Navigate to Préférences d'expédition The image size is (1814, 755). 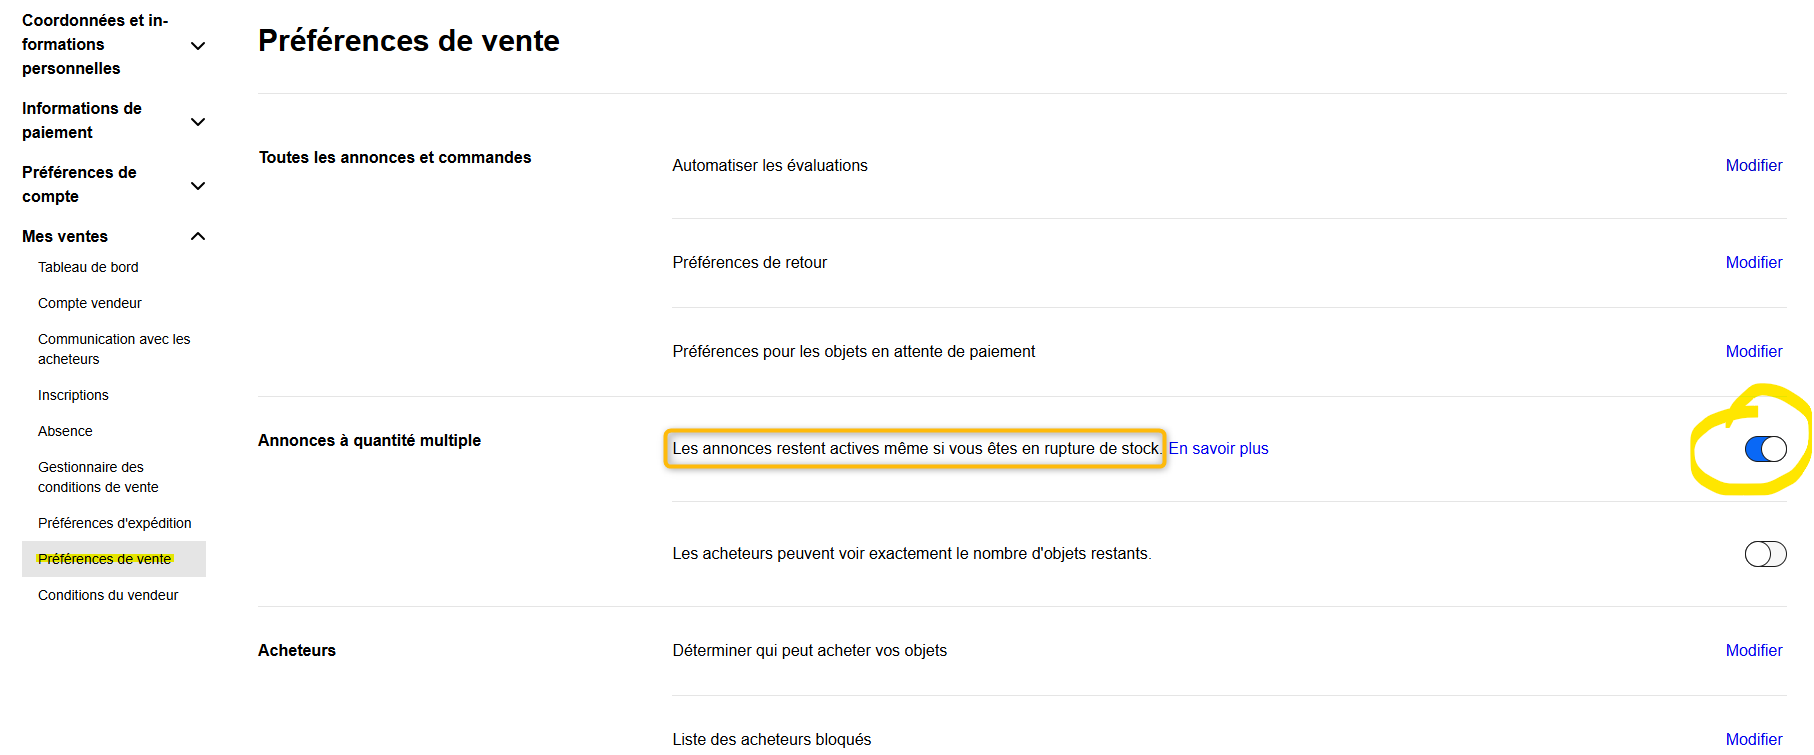[115, 523]
